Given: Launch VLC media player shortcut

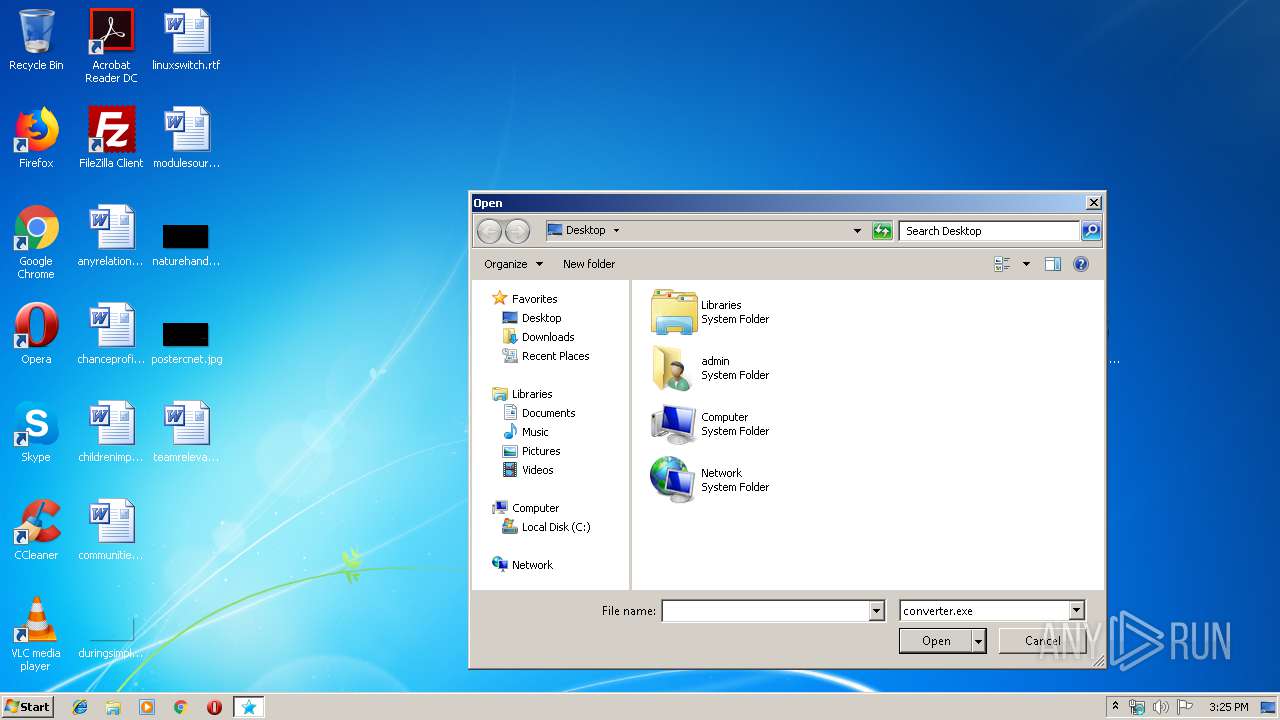Looking at the screenshot, I should tap(36, 634).
